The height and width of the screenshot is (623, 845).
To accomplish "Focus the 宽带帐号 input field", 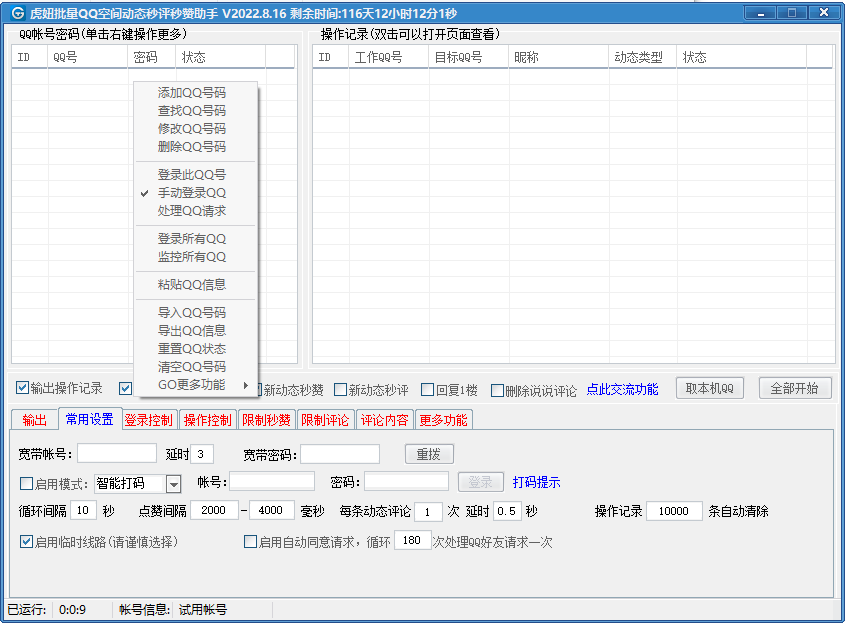I will tap(117, 454).
